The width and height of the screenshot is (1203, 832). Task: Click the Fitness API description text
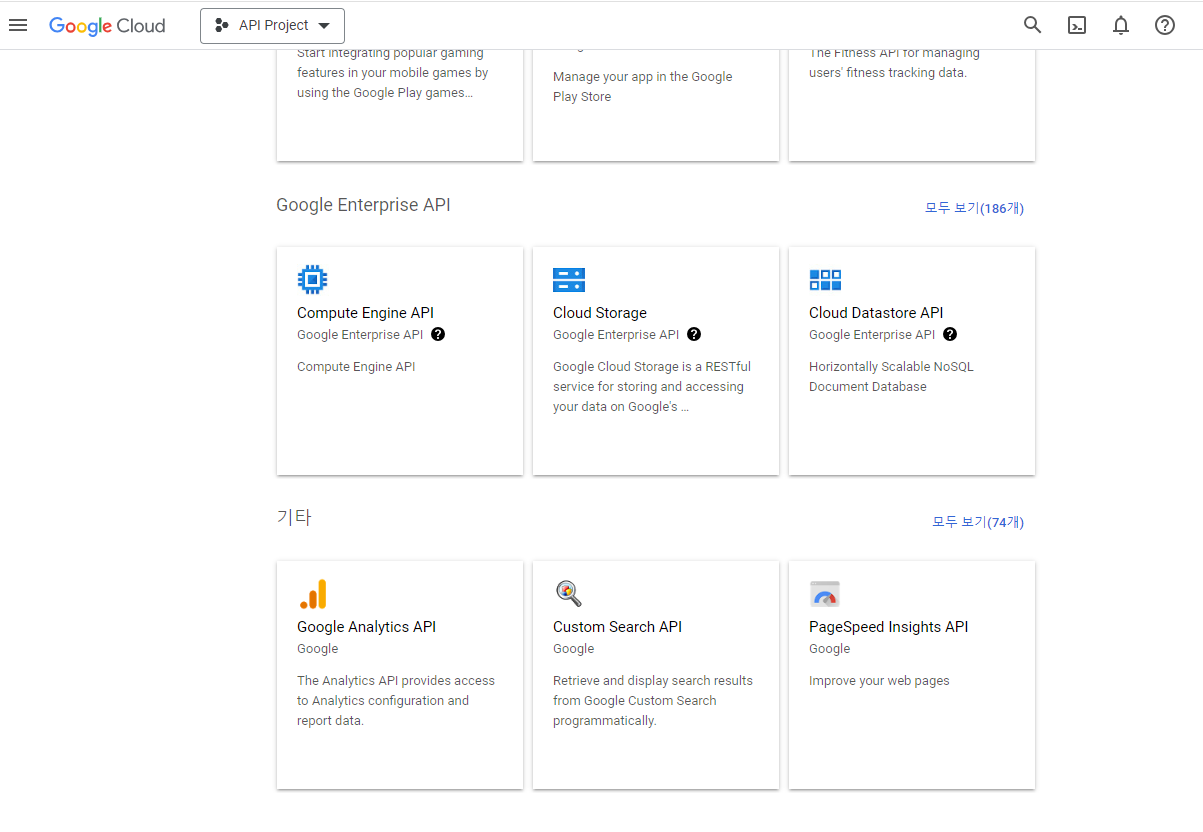(894, 63)
